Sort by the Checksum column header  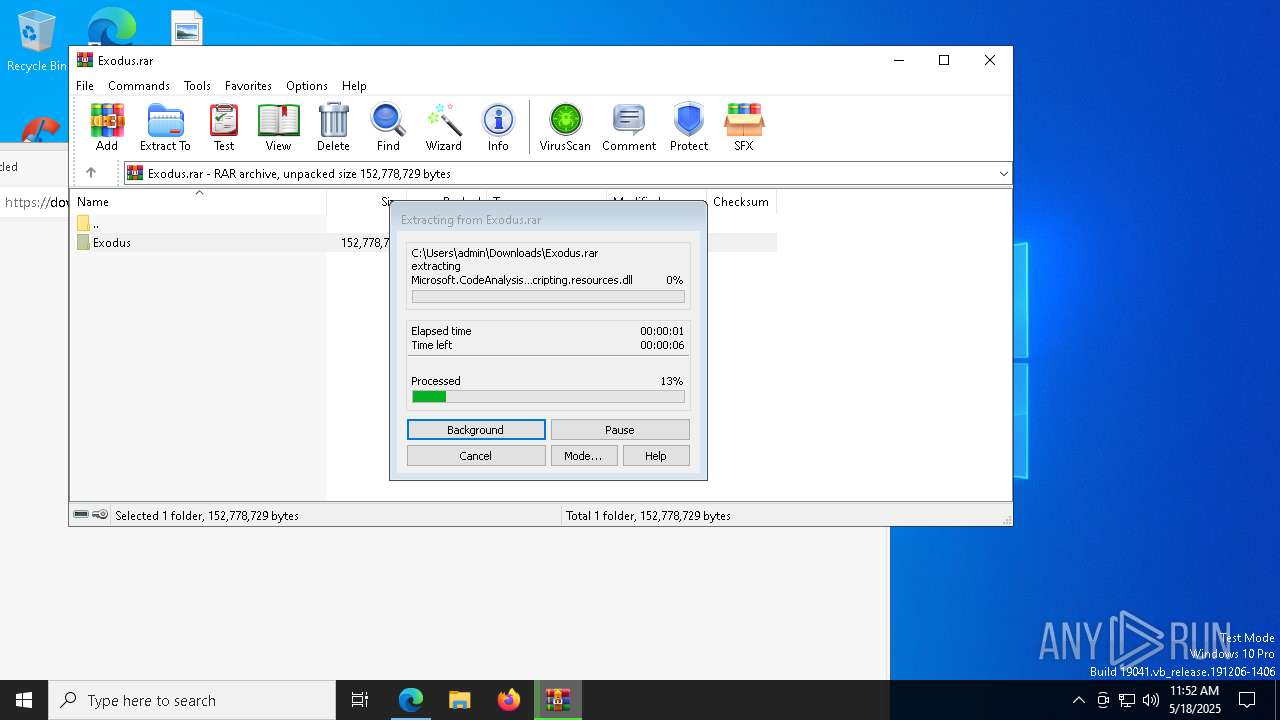741,202
